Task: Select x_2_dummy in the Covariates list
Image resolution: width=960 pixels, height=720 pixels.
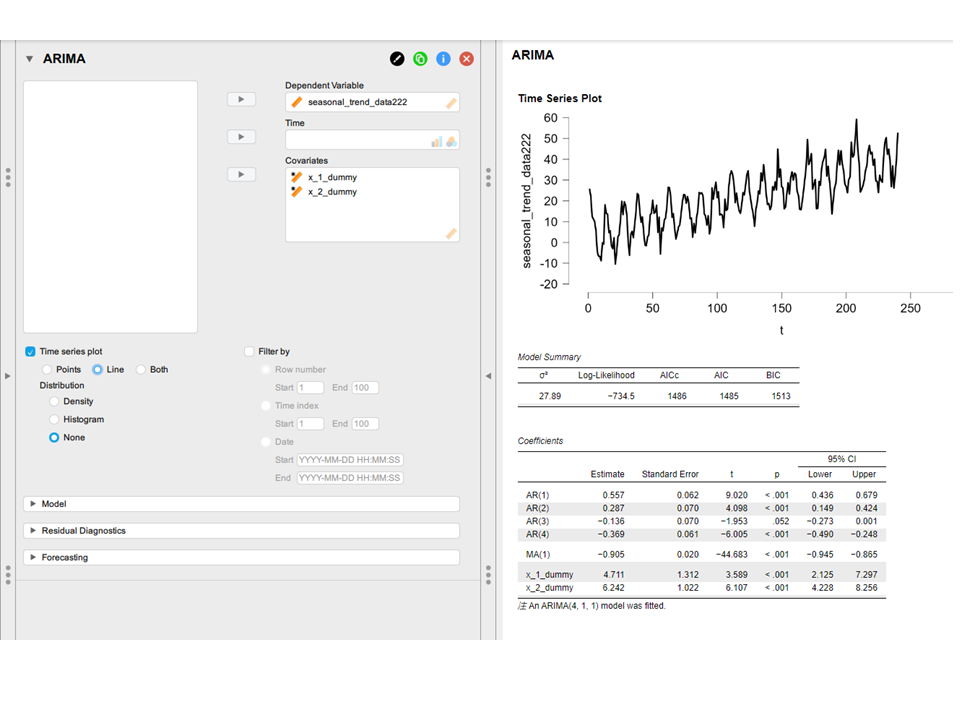Action: (x=331, y=192)
